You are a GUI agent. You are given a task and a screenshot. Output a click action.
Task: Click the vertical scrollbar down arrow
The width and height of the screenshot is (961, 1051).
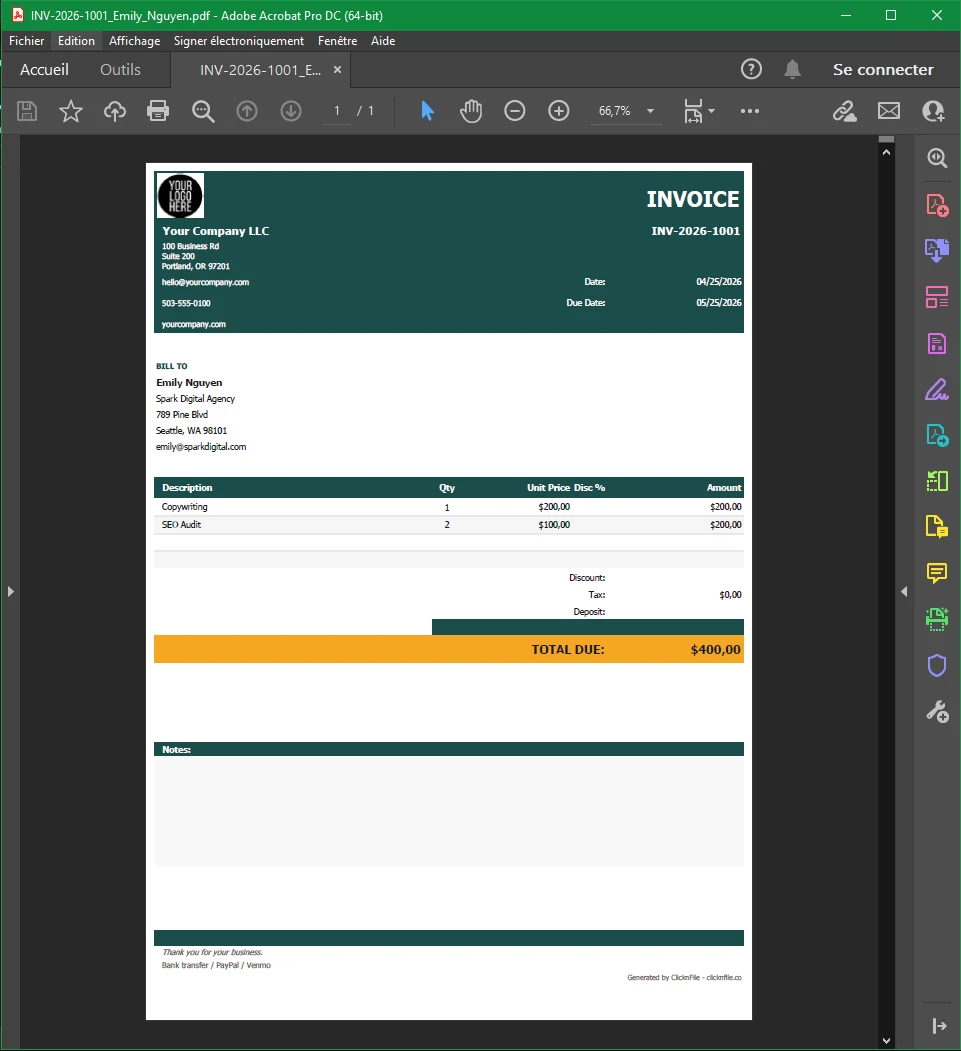pyautogui.click(x=887, y=1040)
